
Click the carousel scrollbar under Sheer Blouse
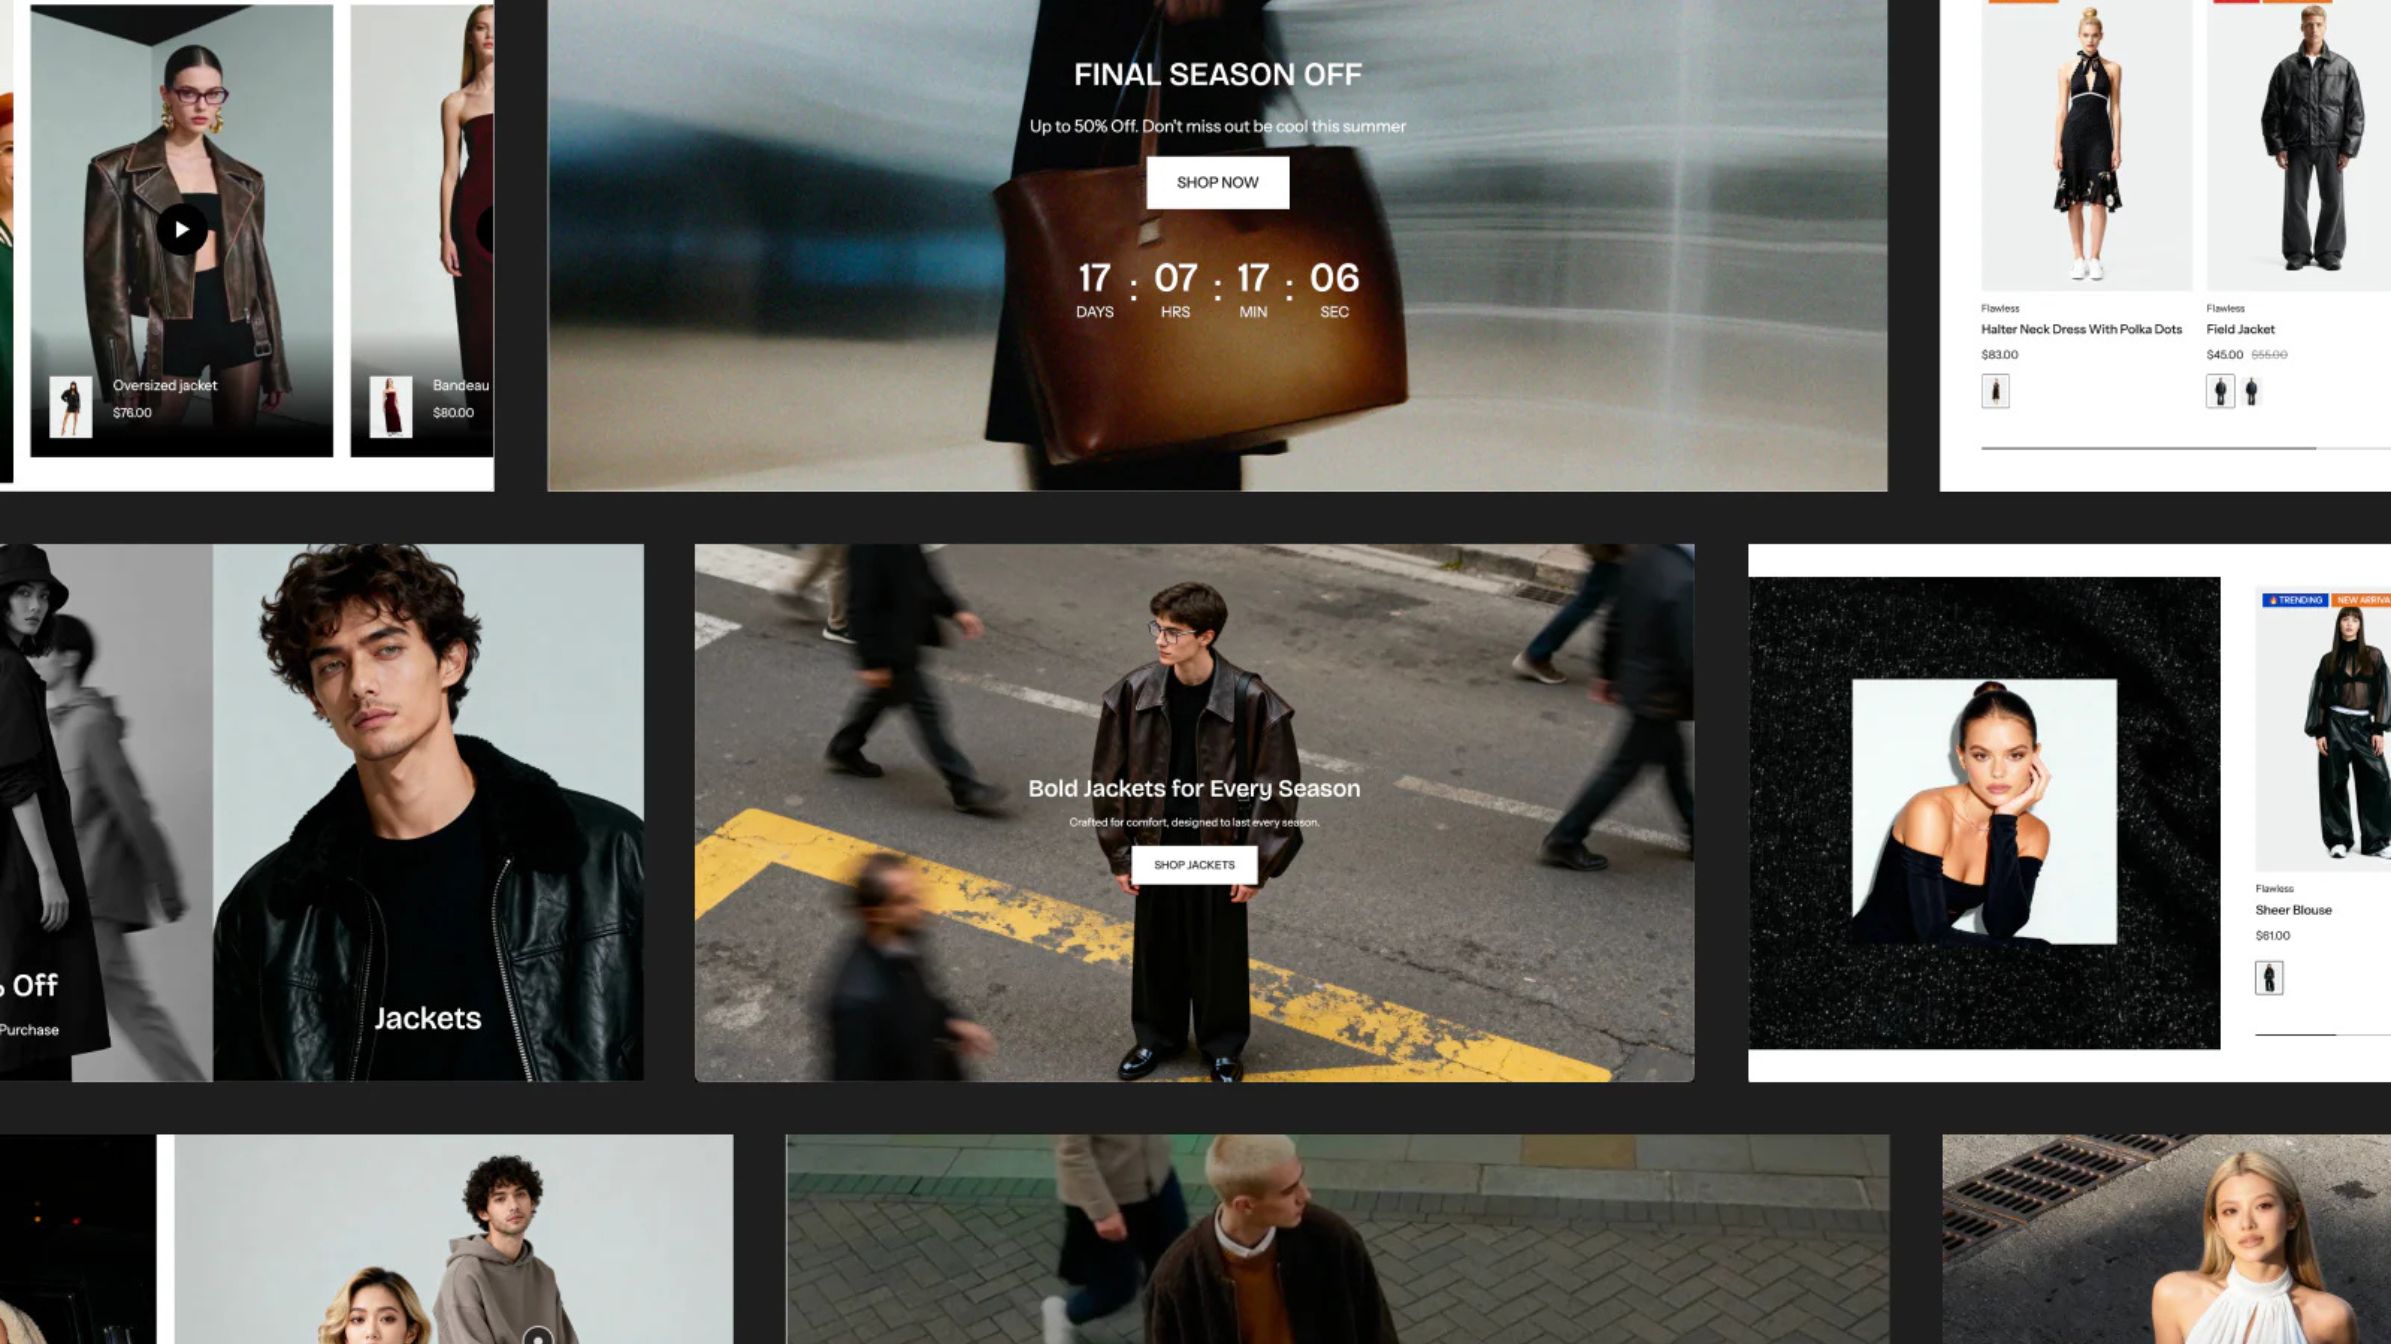coord(2323,1034)
